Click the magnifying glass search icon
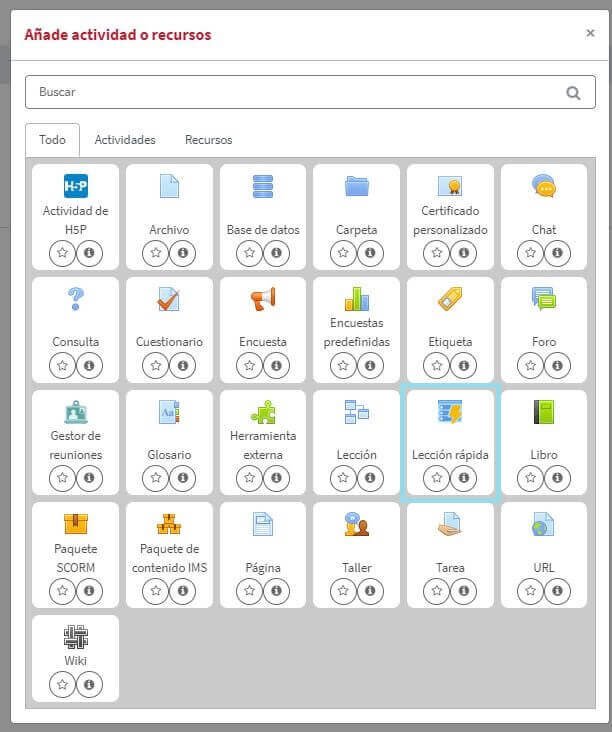This screenshot has width=612, height=732. click(x=573, y=93)
